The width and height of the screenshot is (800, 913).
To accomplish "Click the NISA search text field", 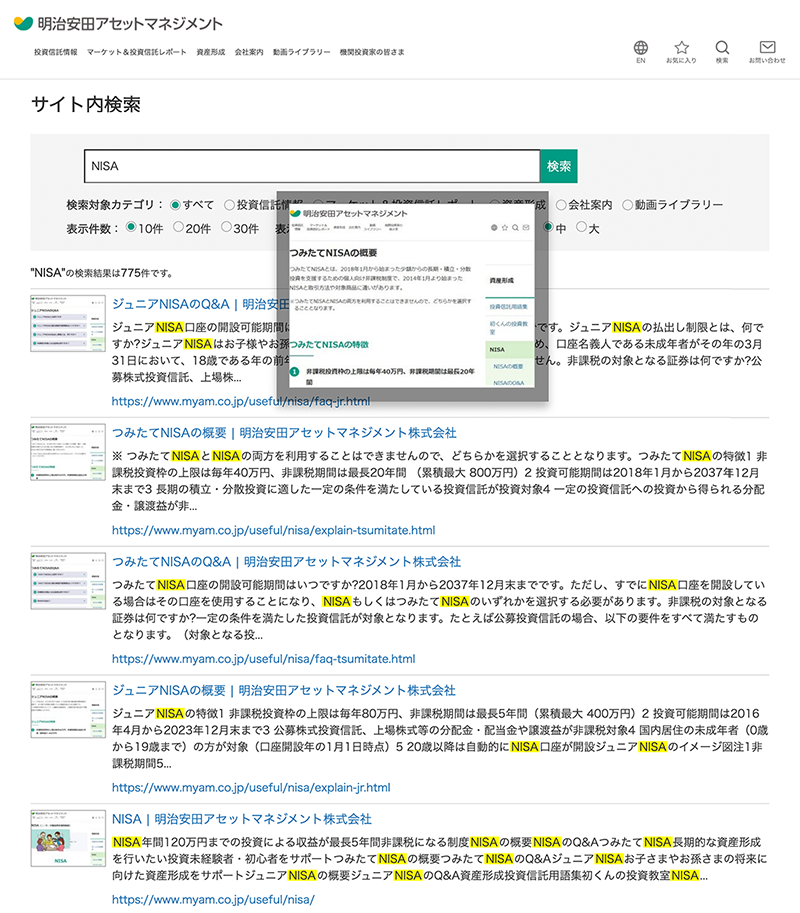I will point(312,166).
